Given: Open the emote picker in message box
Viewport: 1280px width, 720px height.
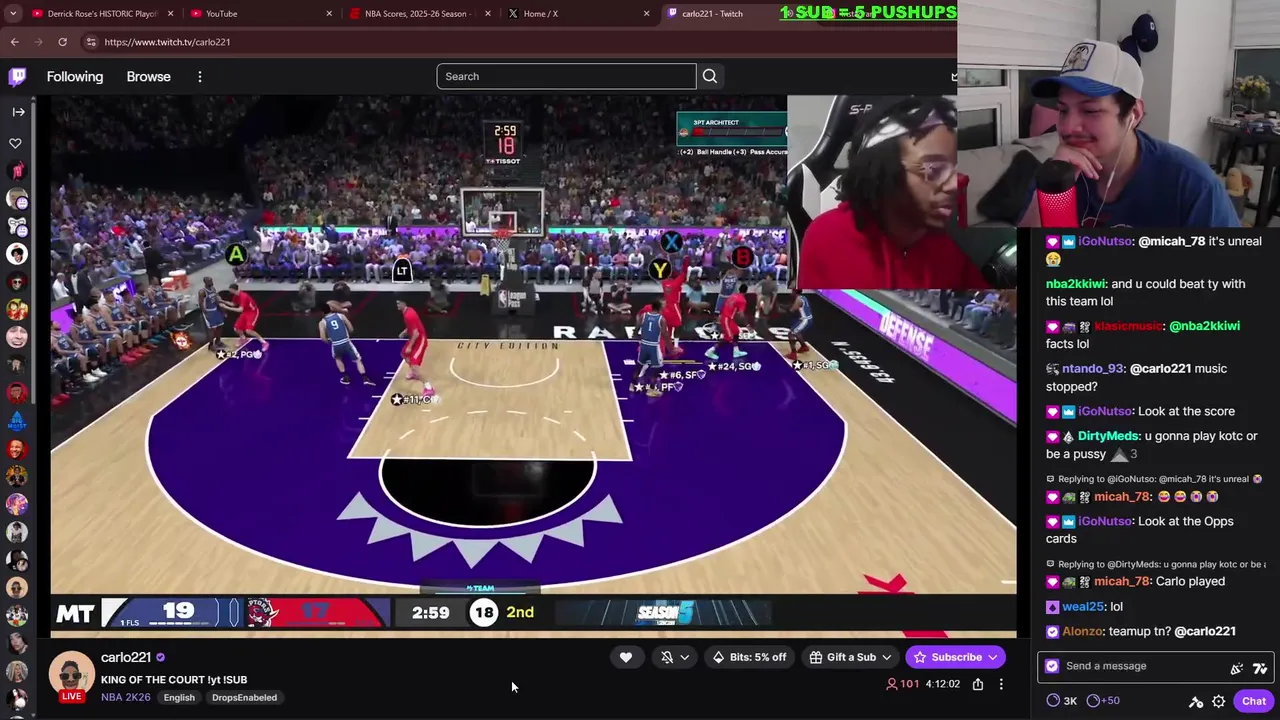Looking at the screenshot, I should pos(1237,667).
